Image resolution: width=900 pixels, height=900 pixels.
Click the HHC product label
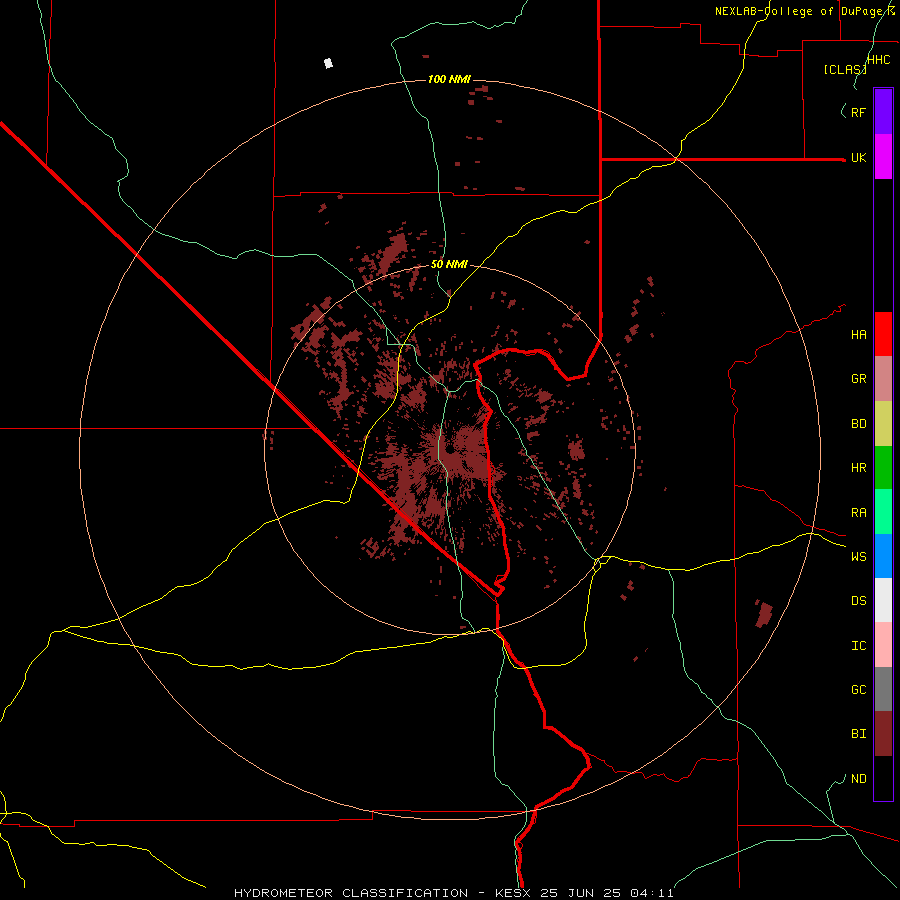(x=879, y=60)
